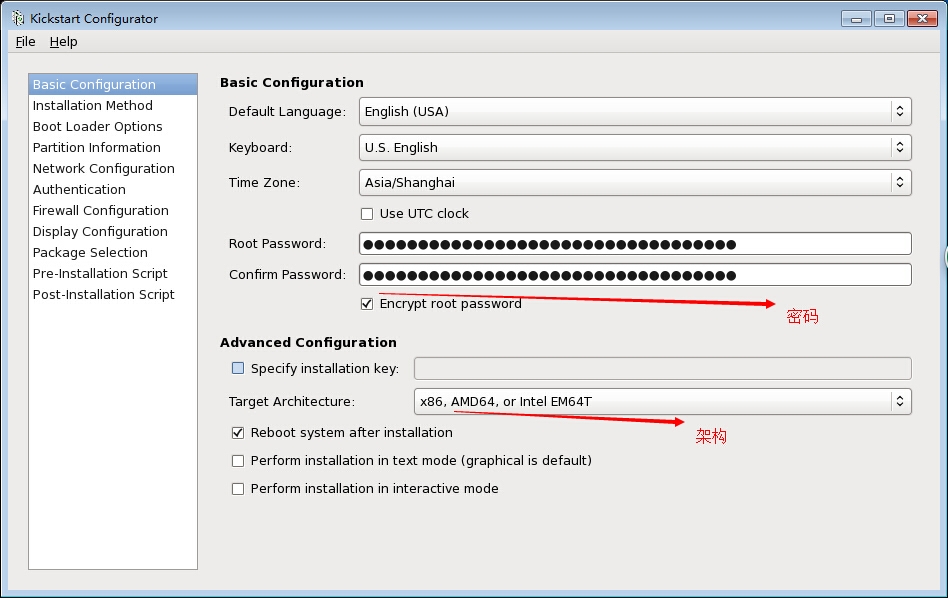This screenshot has height=598, width=948.
Task: Expand the Default Language dropdown
Action: [x=635, y=112]
